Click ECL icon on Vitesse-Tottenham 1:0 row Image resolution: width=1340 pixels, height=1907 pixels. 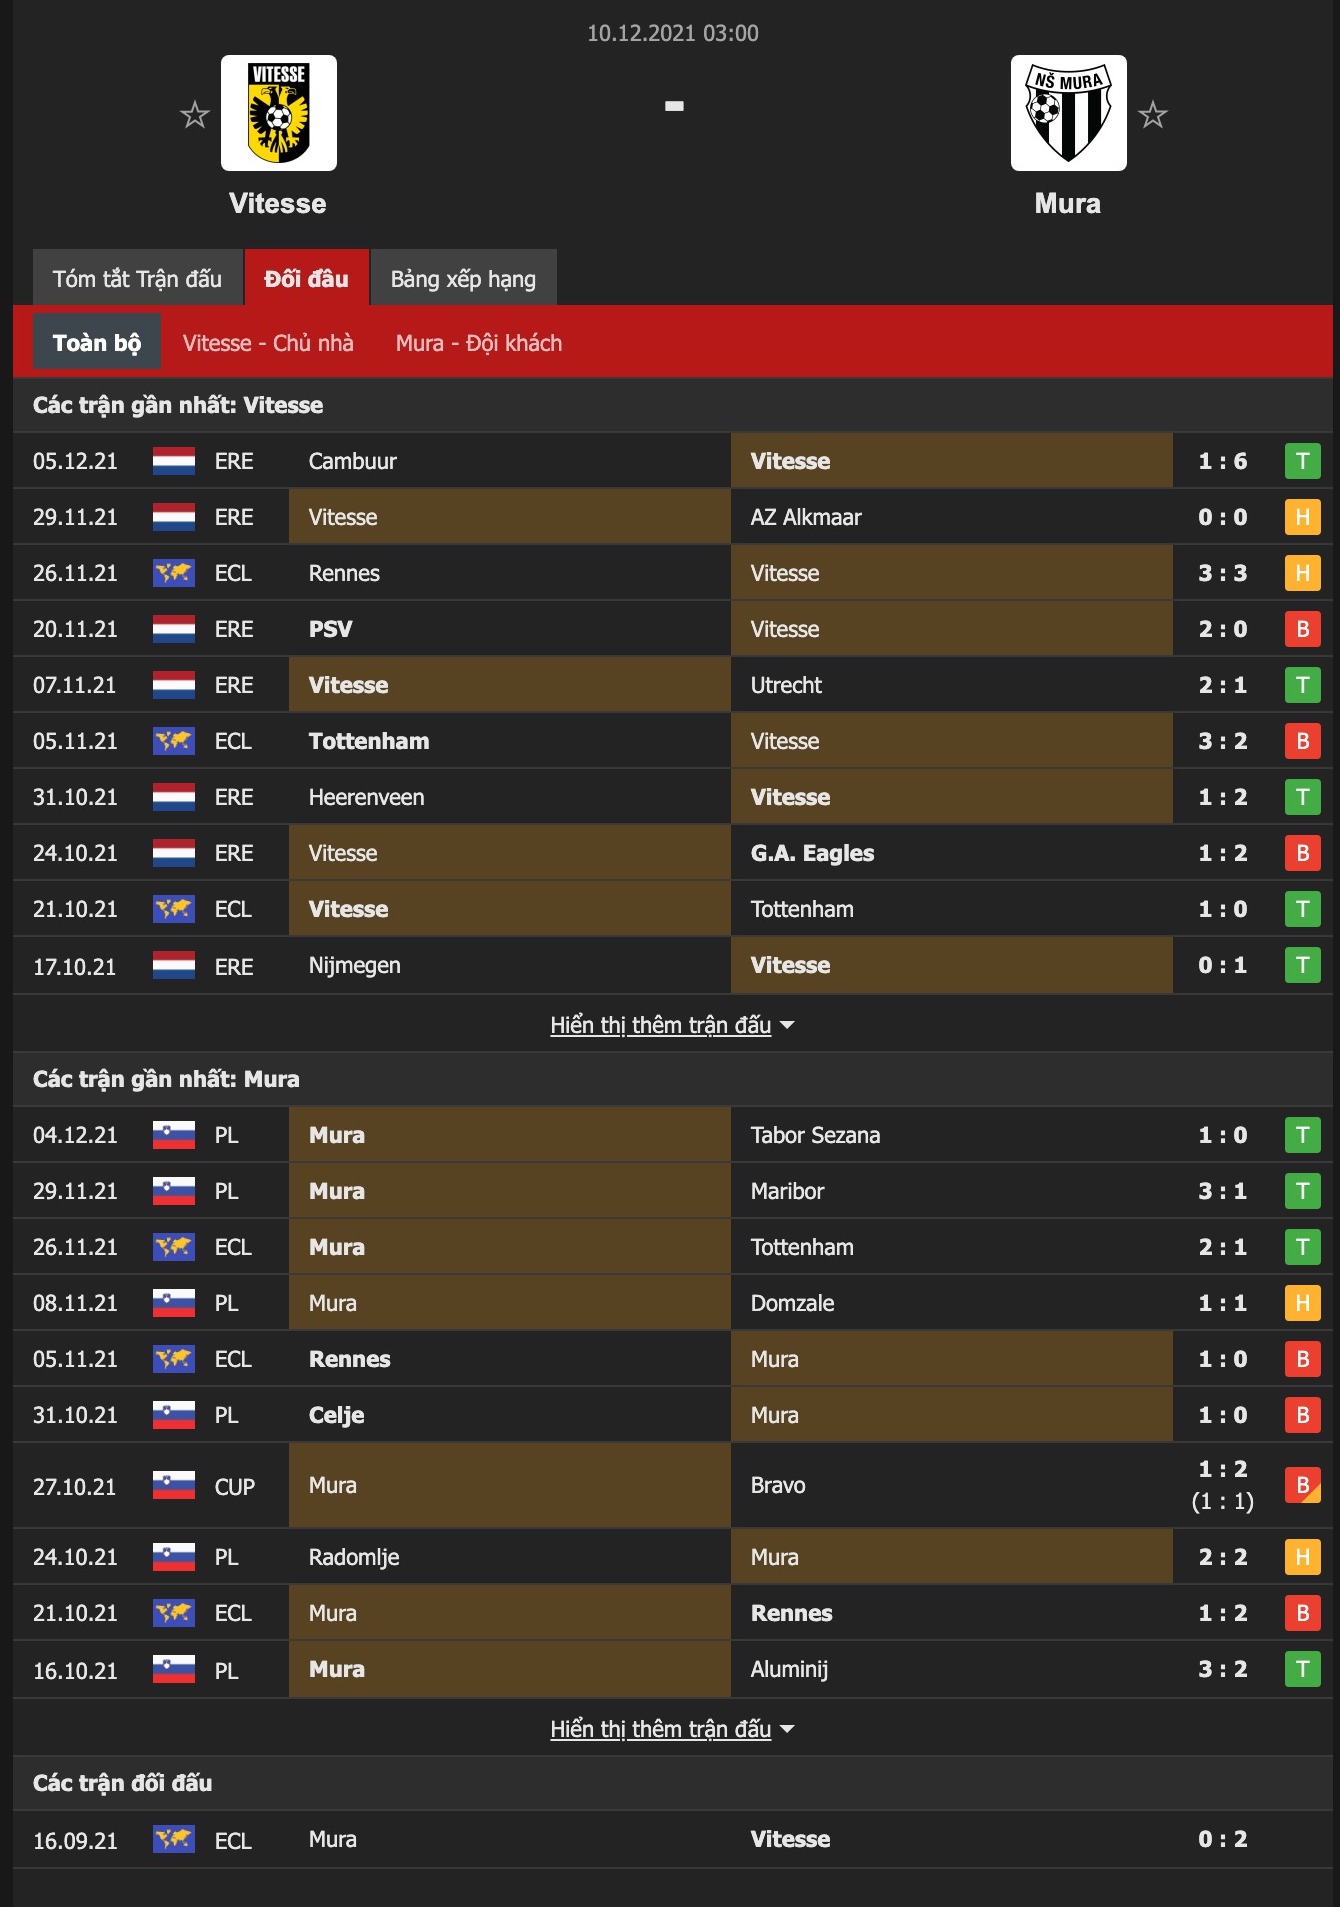click(174, 909)
